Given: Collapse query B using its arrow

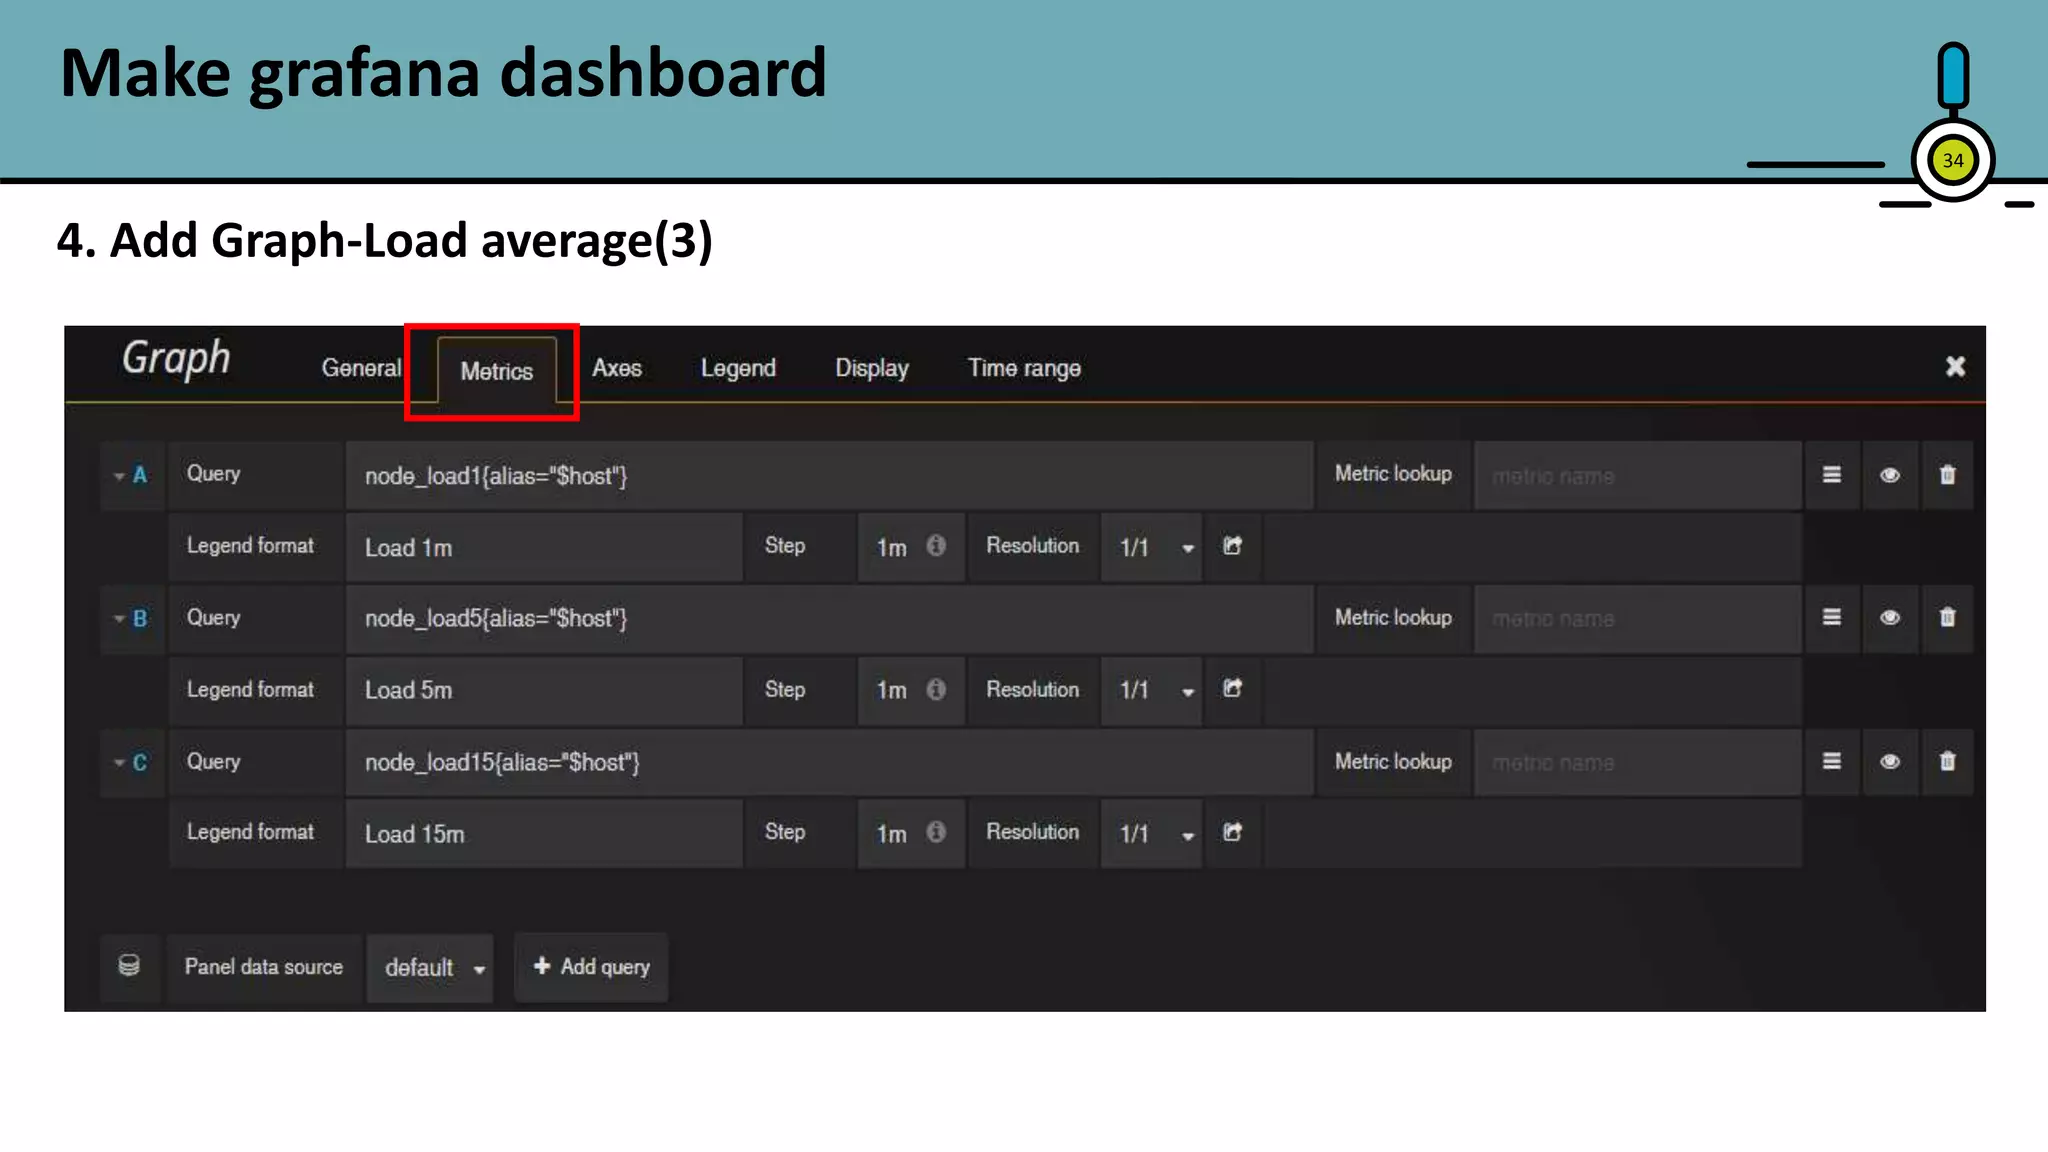Looking at the screenshot, I should (120, 619).
